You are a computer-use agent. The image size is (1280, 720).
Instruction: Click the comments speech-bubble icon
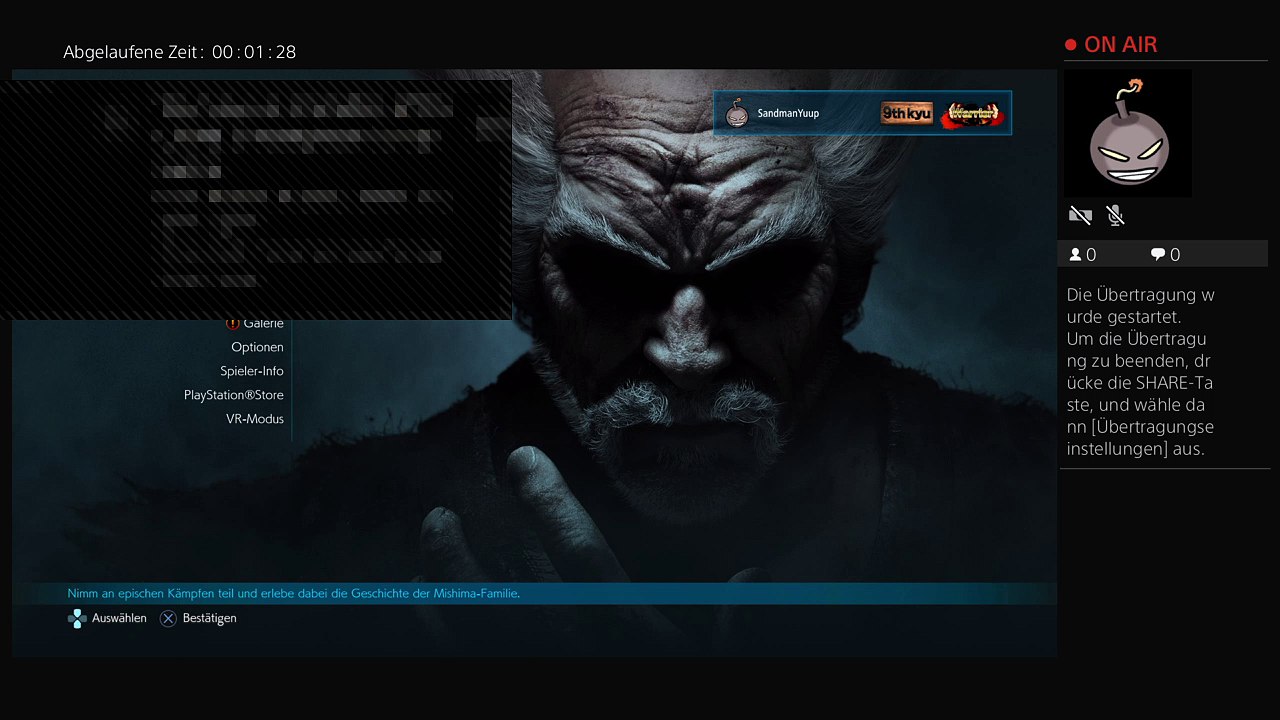pos(1158,255)
